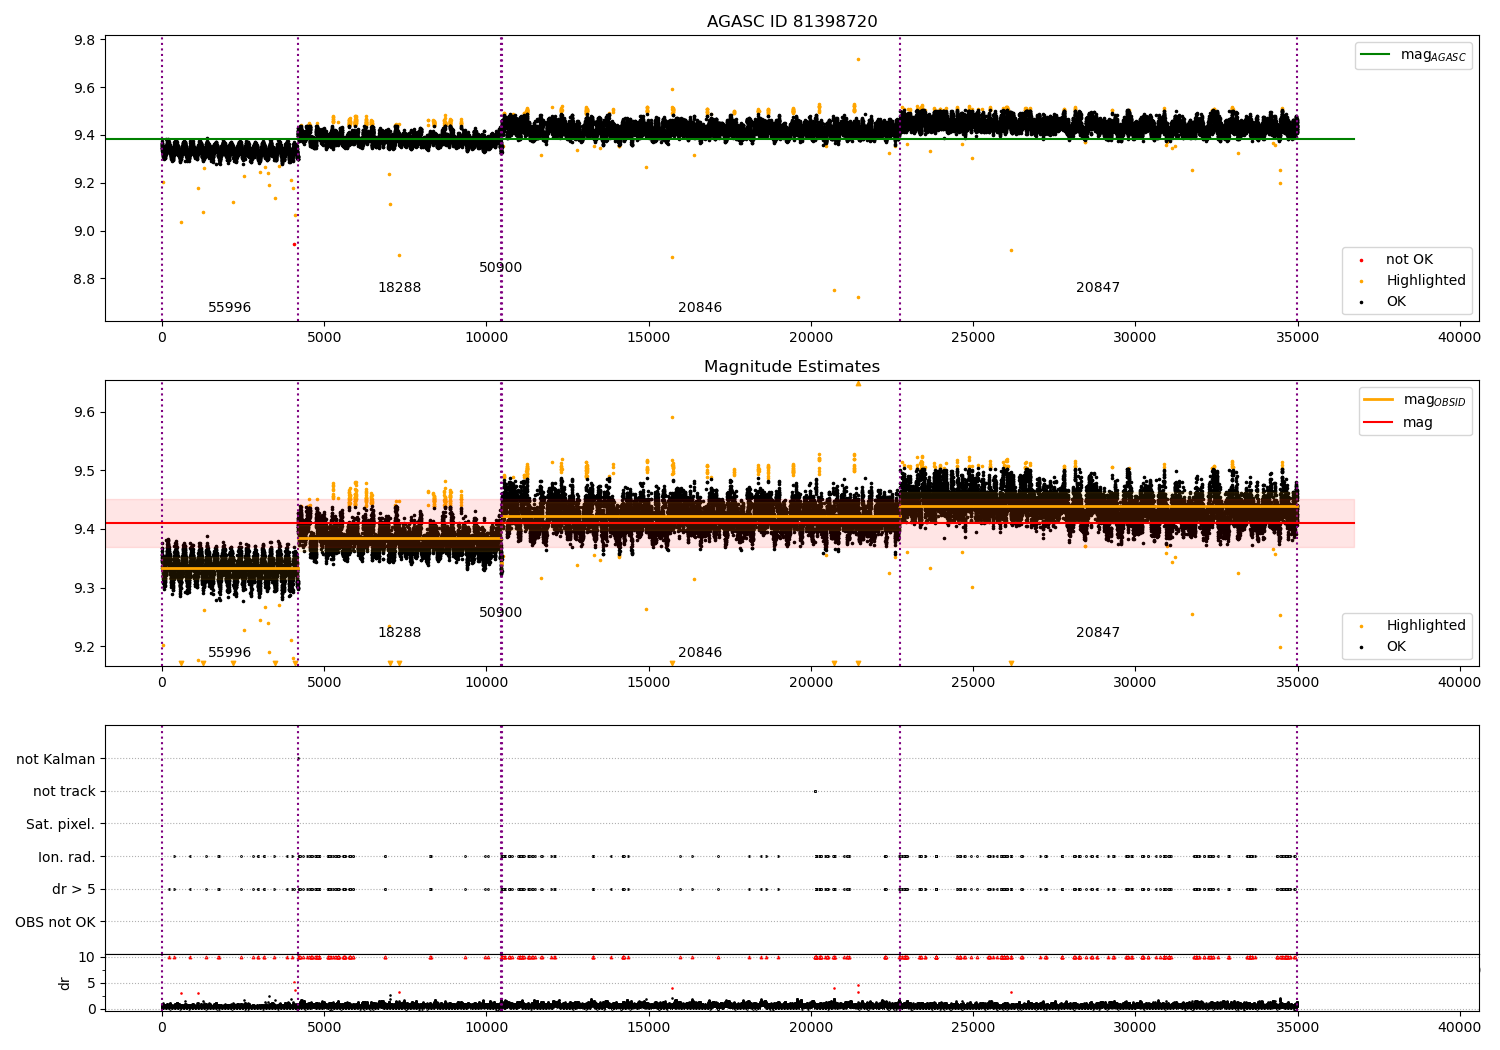The width and height of the screenshot is (1500, 1050).
Task: Select 'OK' in the Magnitude Estimates legend
Action: (x=1396, y=647)
